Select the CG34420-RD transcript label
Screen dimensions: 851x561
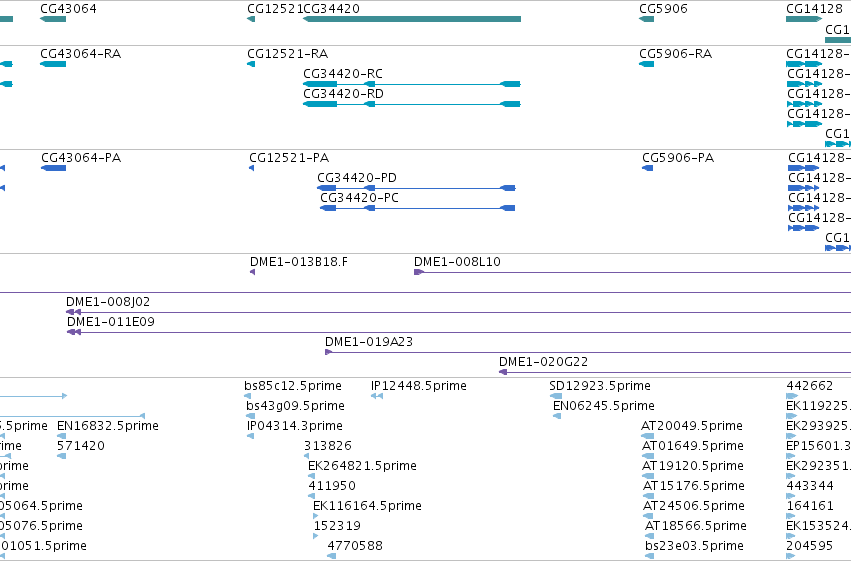click(344, 94)
